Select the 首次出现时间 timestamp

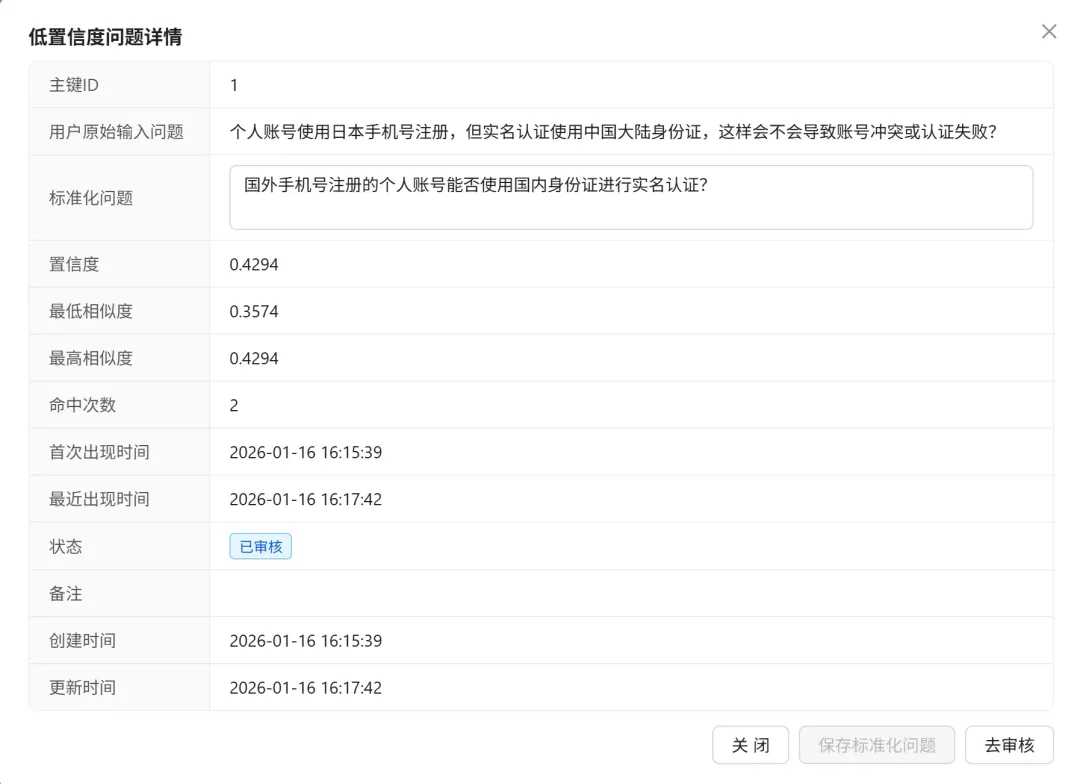[x=306, y=452]
